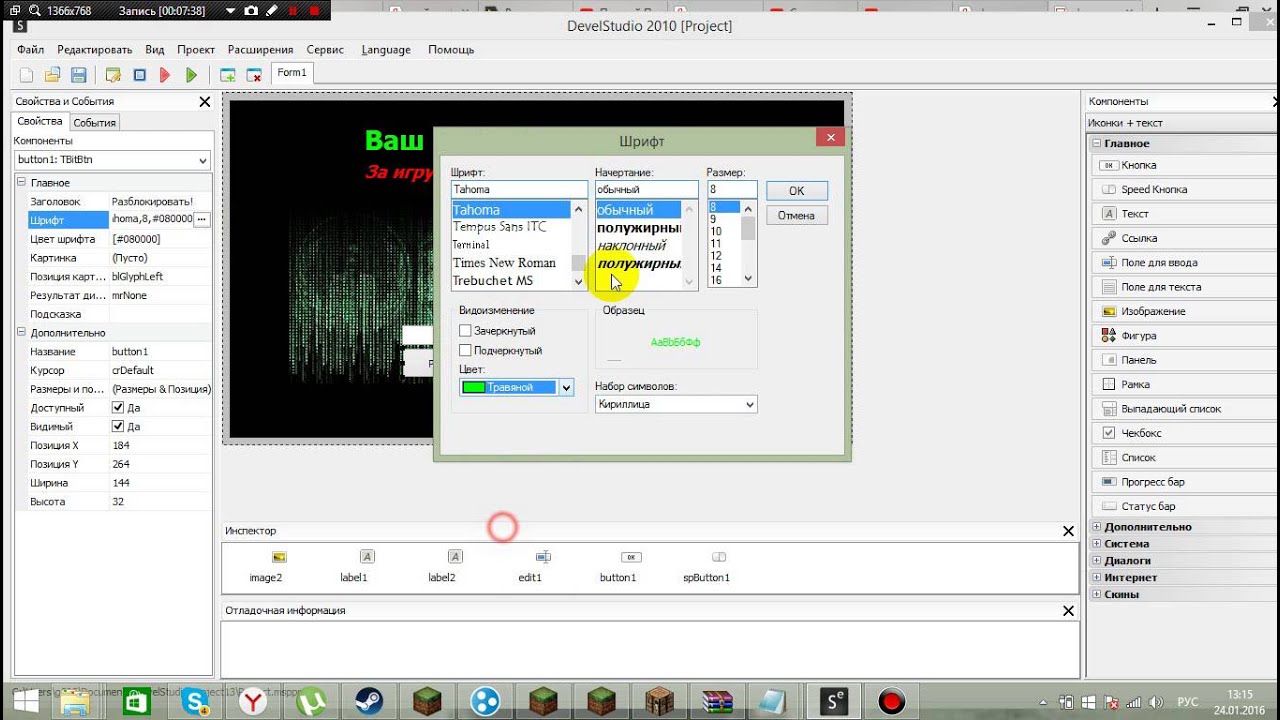Expand the Интернет group in components
The width and height of the screenshot is (1280, 720).
(1097, 578)
